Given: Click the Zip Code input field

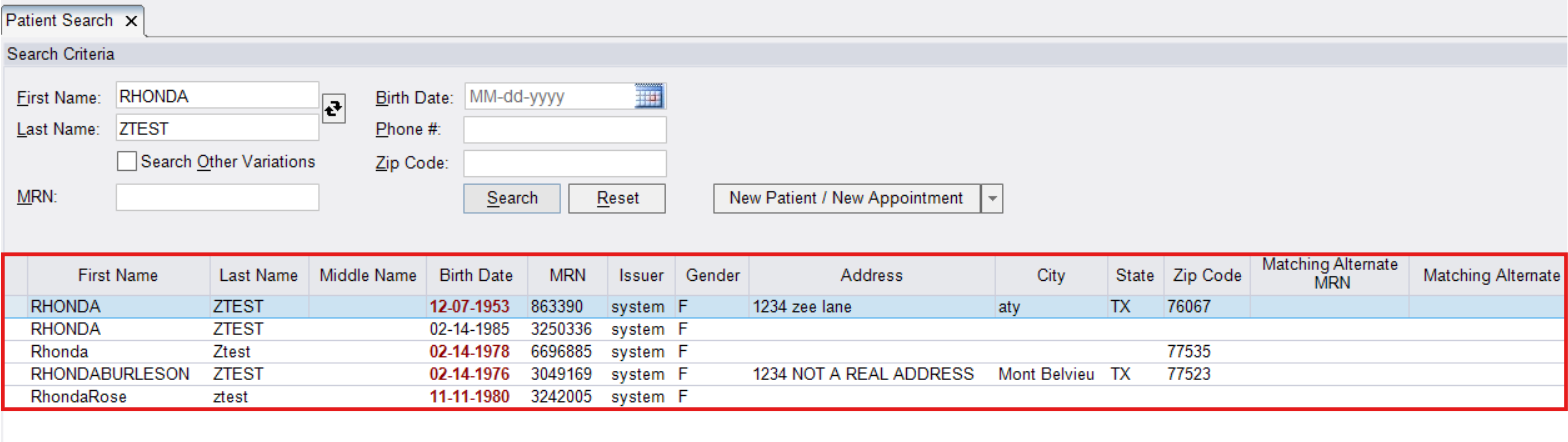Looking at the screenshot, I should pyautogui.click(x=565, y=163).
